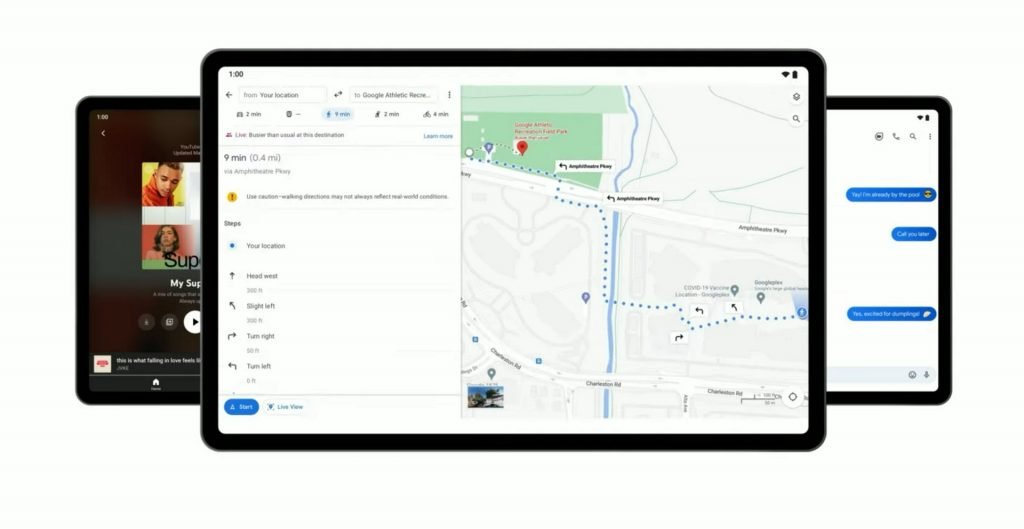Open Live View in Maps

[x=286, y=407]
